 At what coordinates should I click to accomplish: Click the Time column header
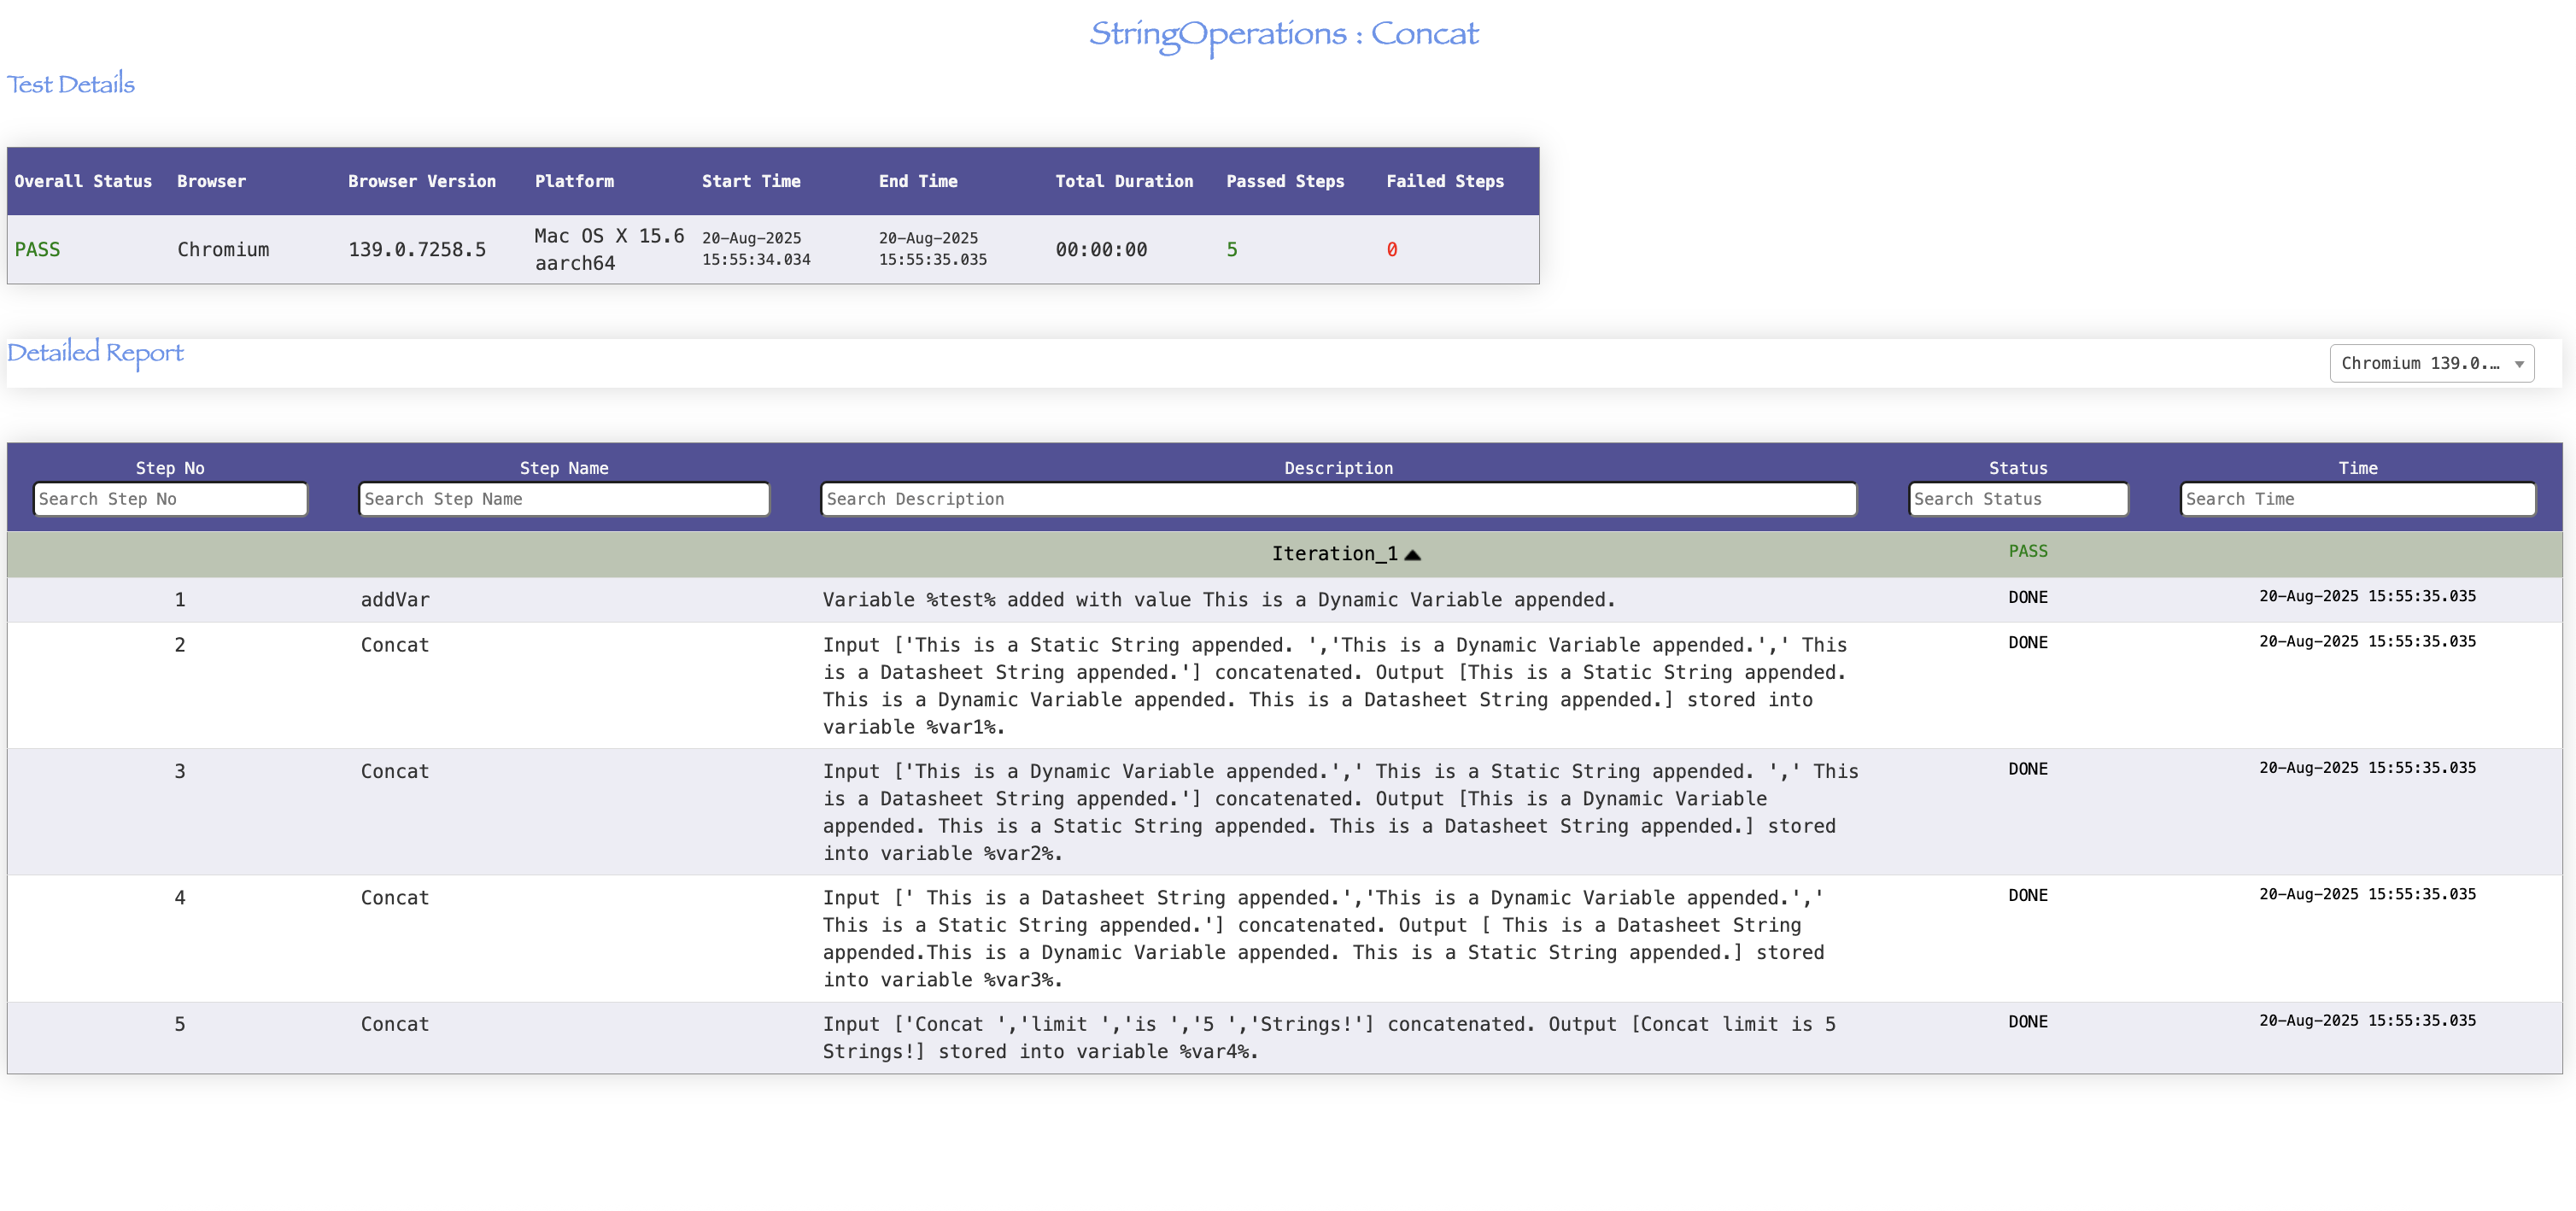[2357, 468]
